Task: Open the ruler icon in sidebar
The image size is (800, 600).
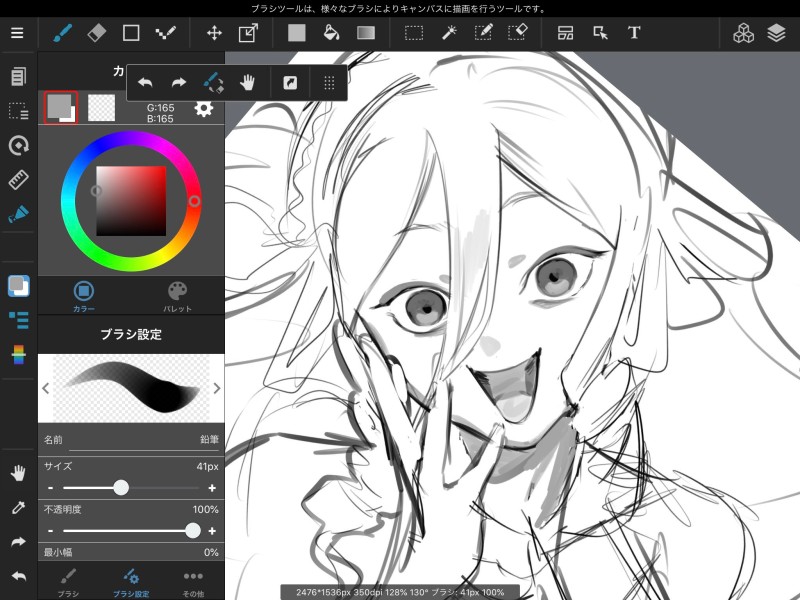Action: tap(18, 180)
